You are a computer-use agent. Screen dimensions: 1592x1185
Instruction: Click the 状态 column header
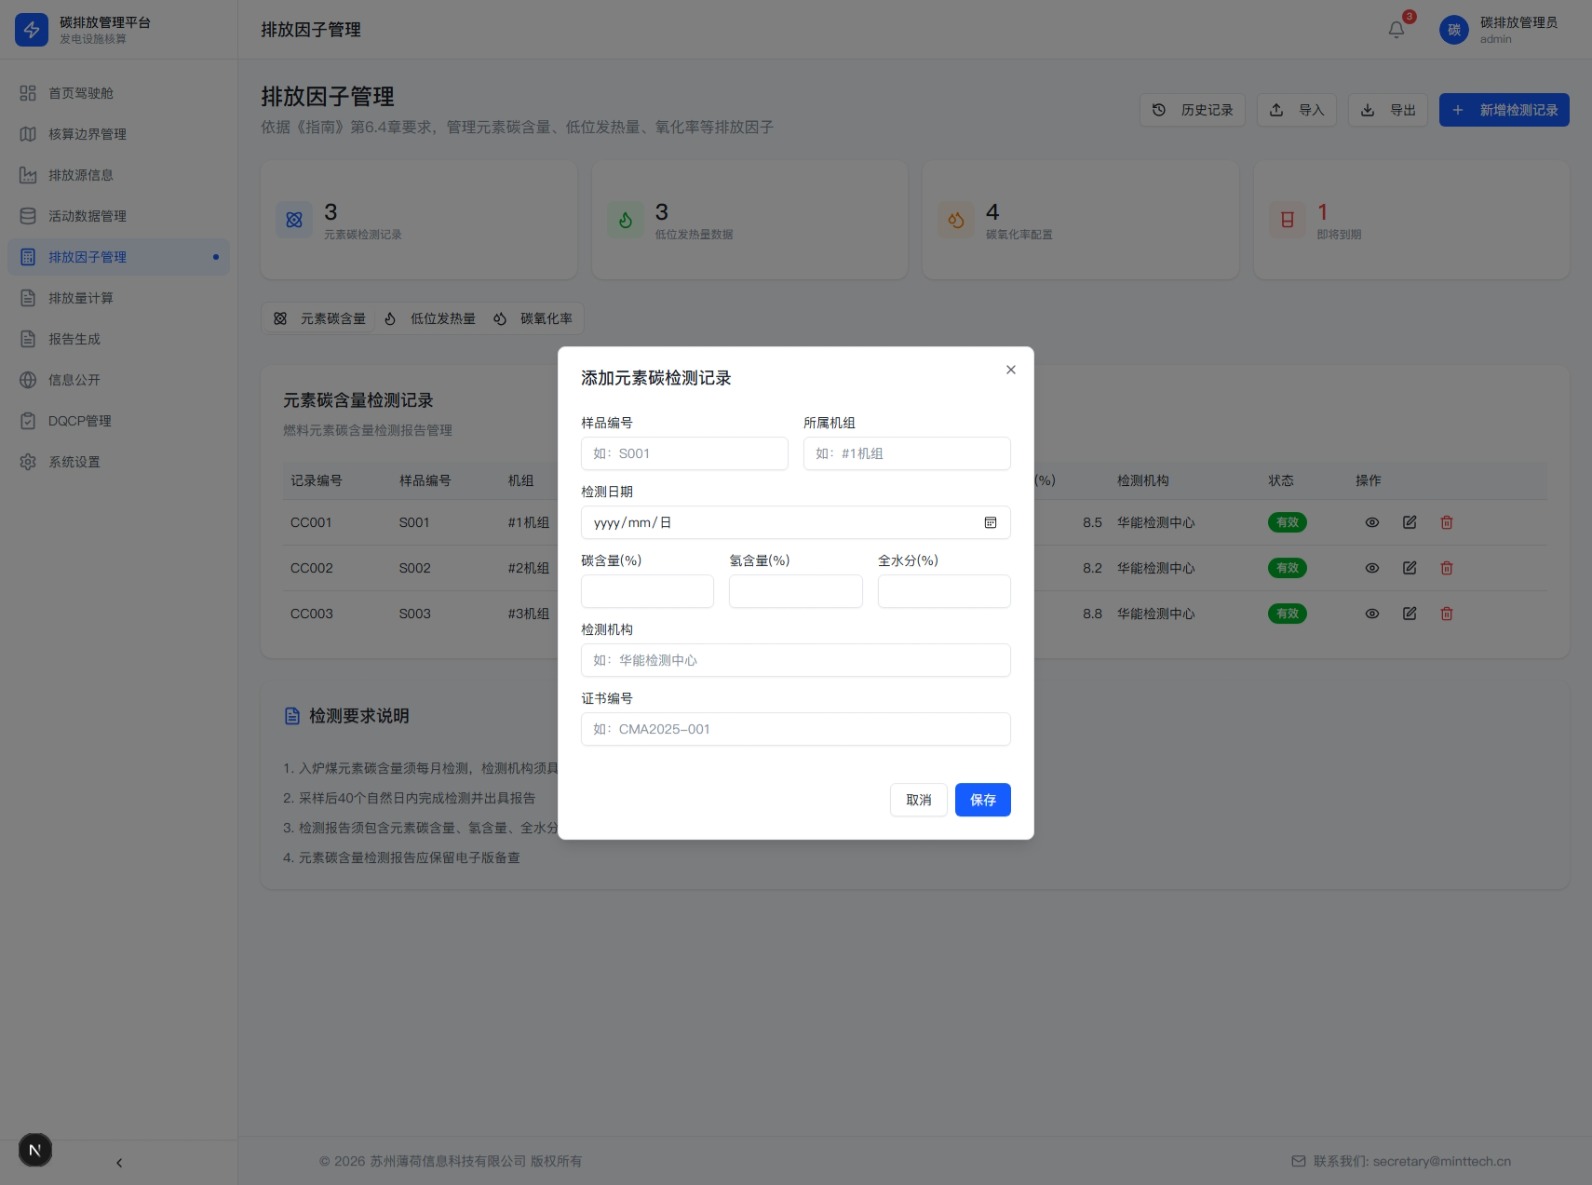click(x=1281, y=481)
